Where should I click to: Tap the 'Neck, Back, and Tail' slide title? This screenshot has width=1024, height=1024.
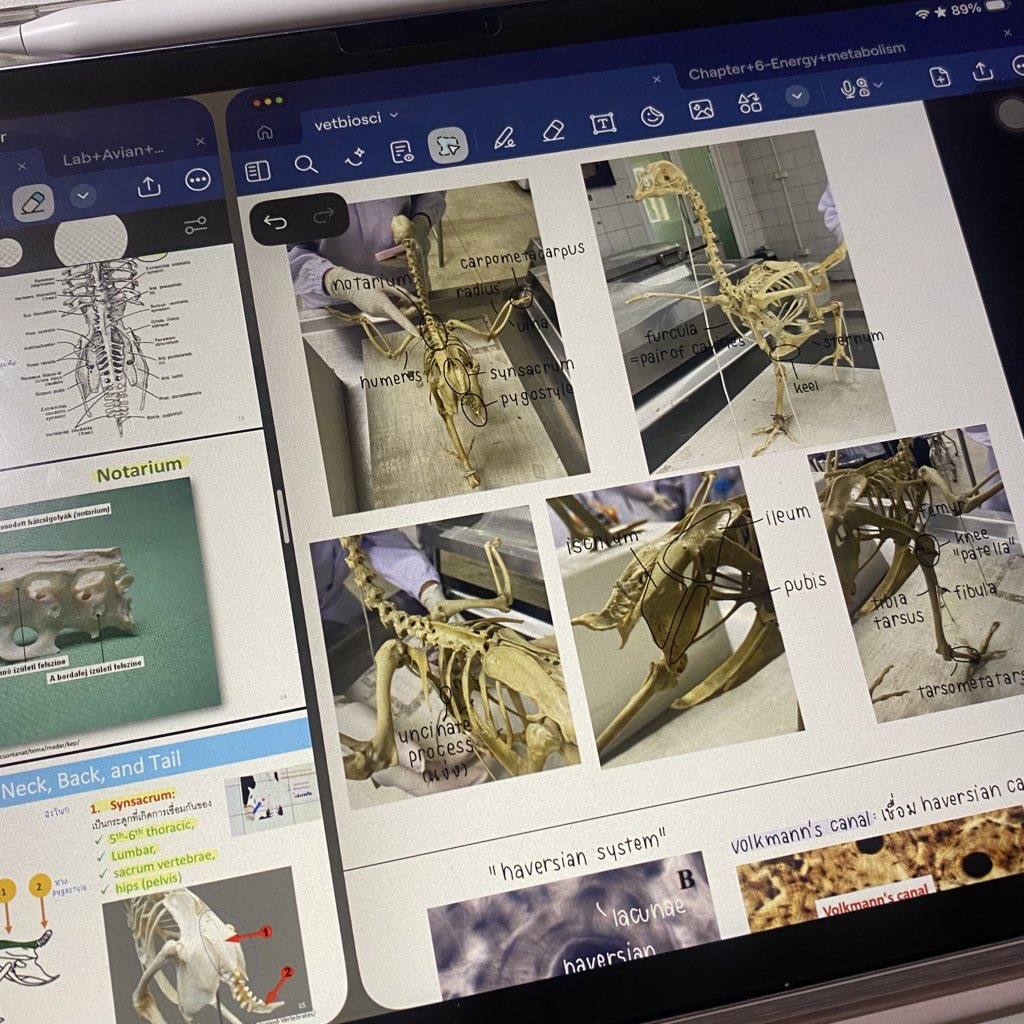(x=91, y=778)
